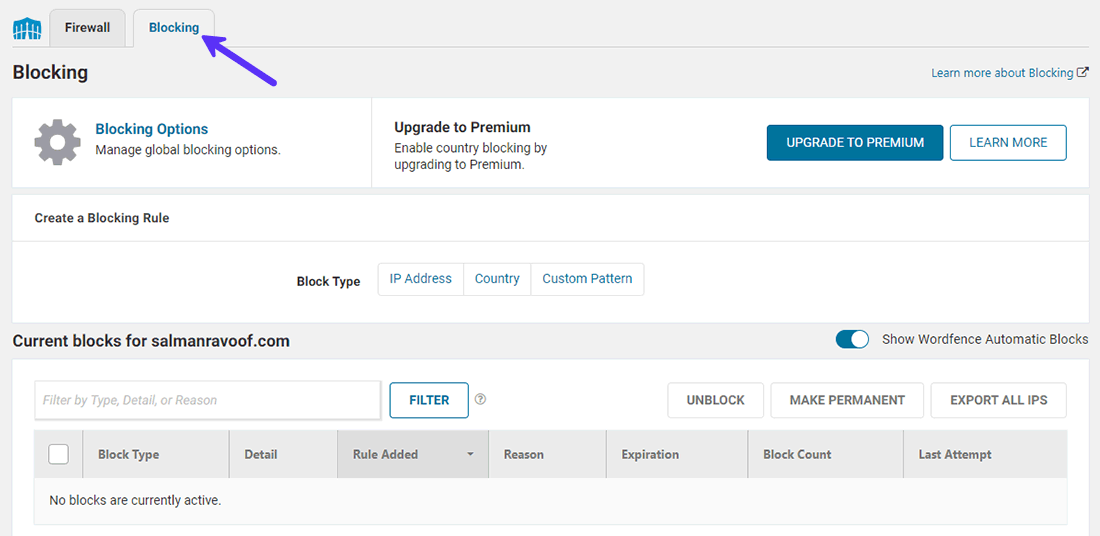The height and width of the screenshot is (536, 1100).
Task: Toggle Show Wordfence Automatic Blocks switch
Action: click(x=852, y=339)
